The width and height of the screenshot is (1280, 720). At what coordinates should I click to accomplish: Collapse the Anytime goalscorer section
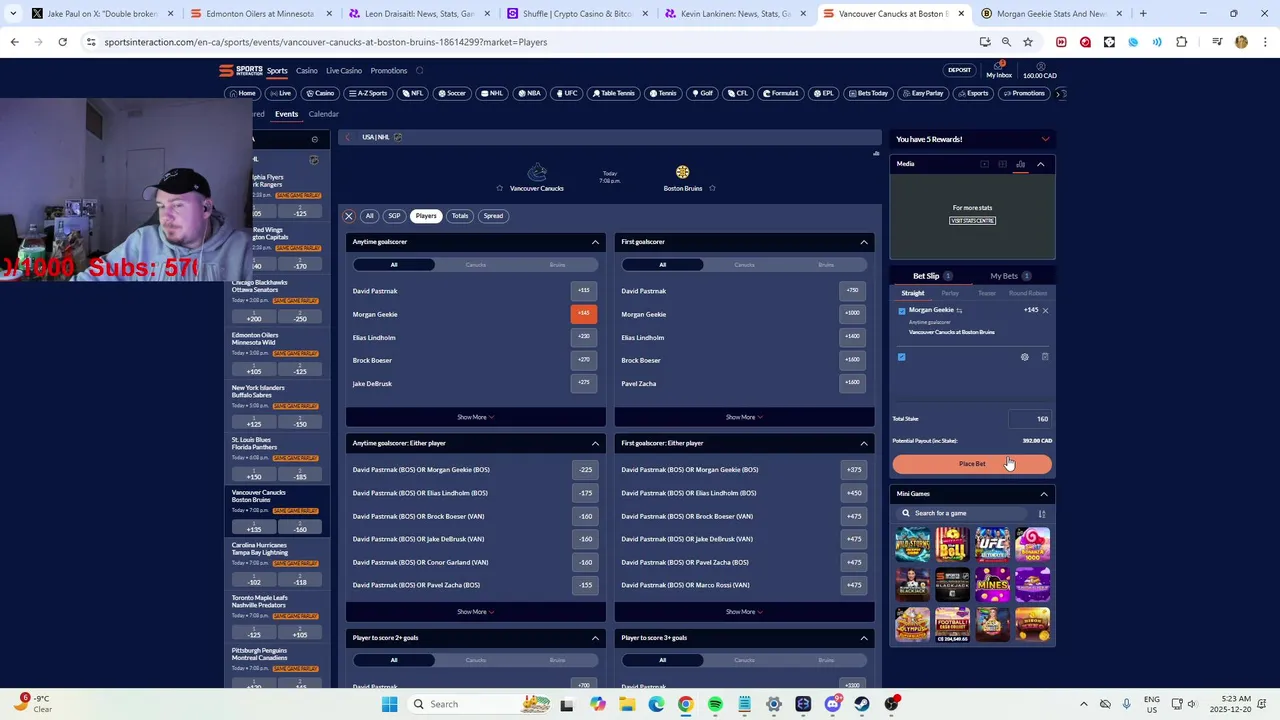point(595,242)
